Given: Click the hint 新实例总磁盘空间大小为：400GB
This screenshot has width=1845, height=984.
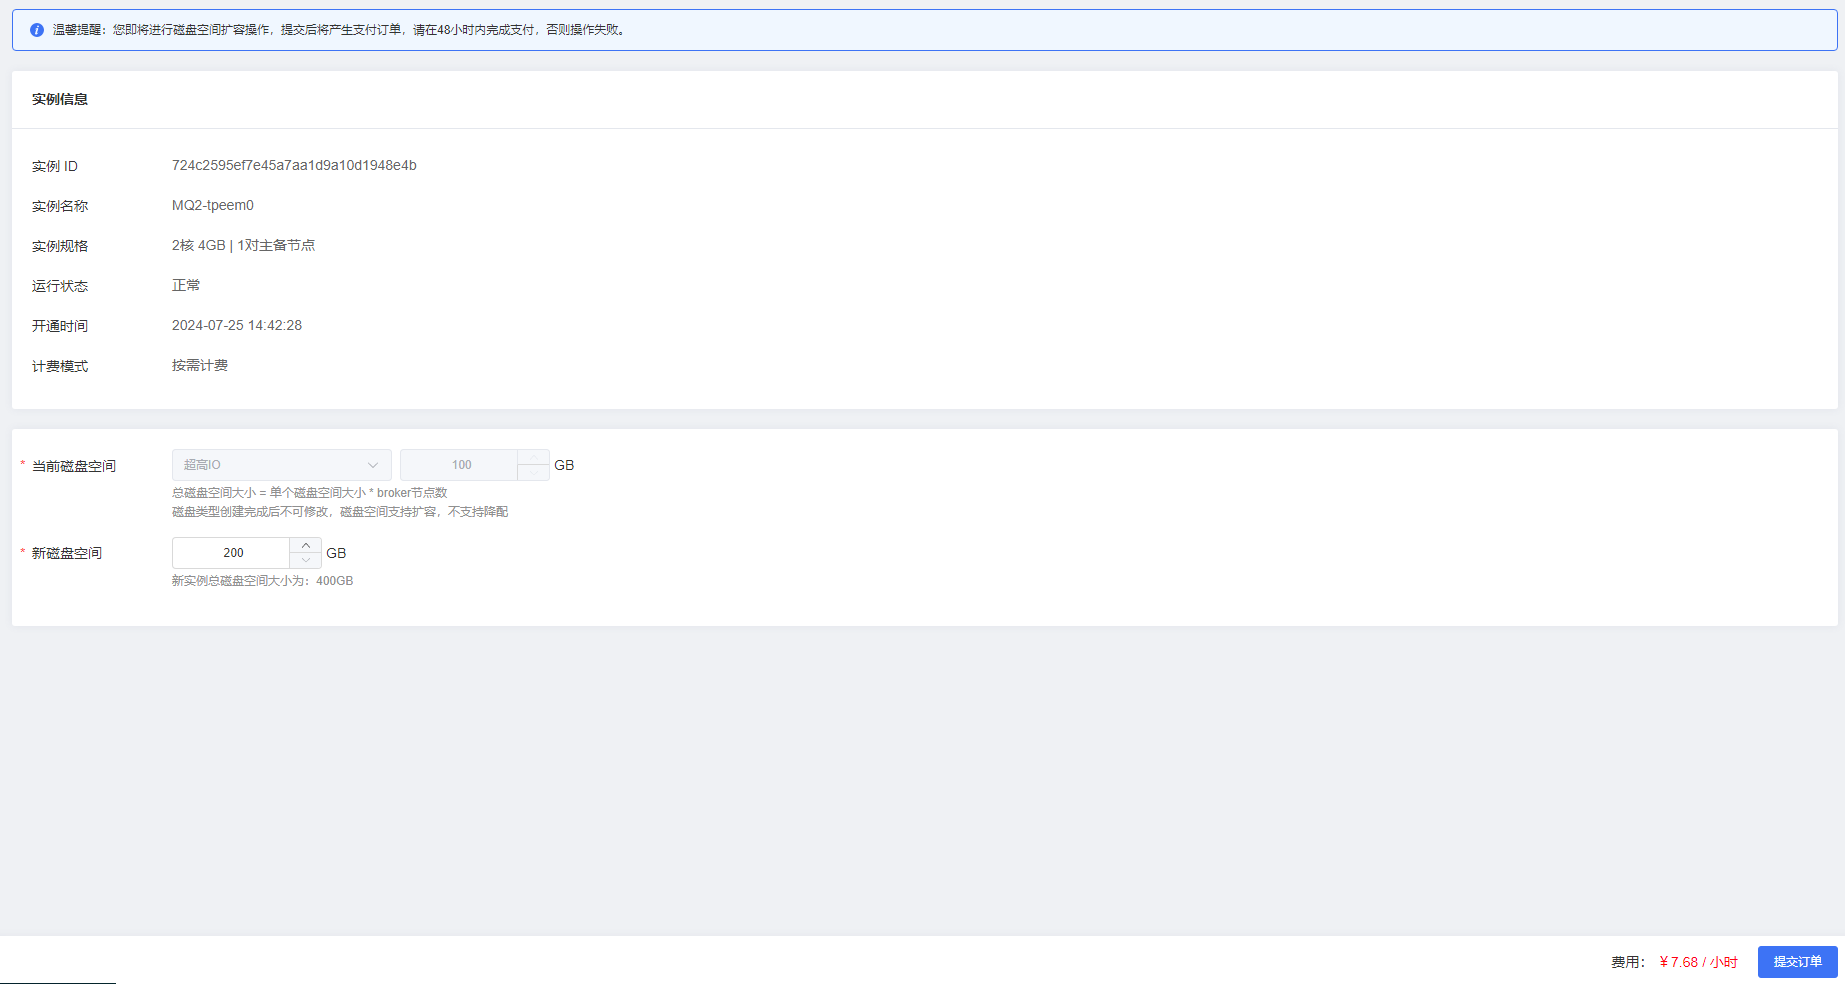Looking at the screenshot, I should (x=262, y=581).
